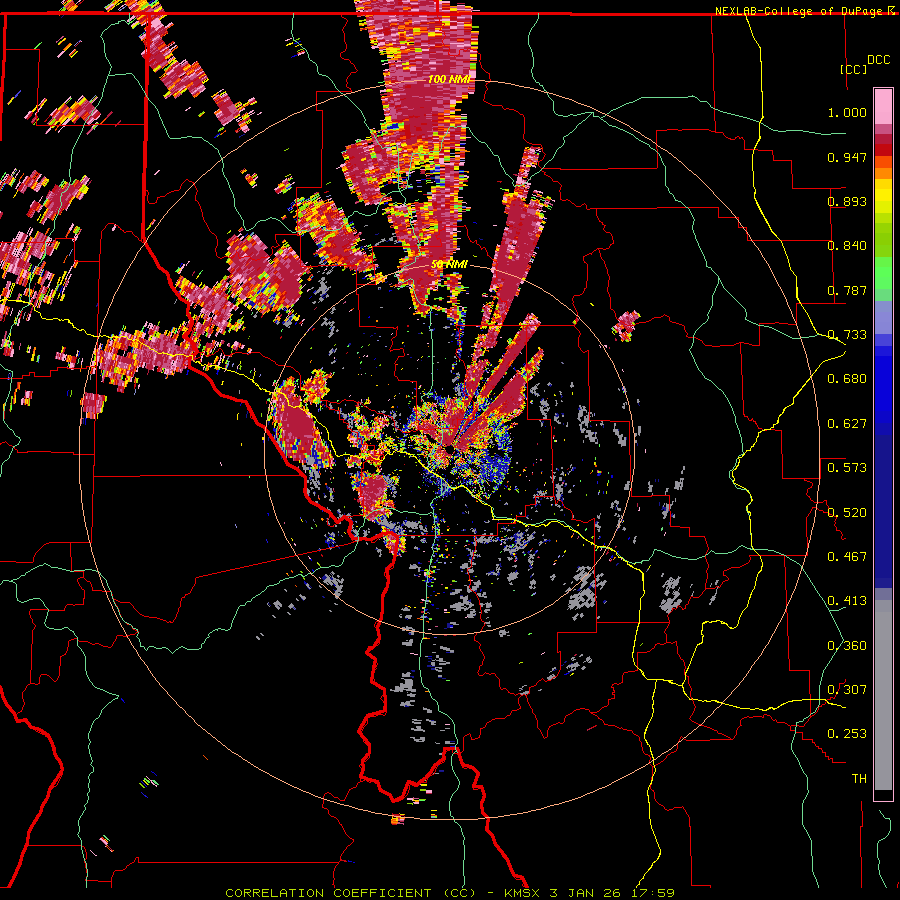Screen dimensions: 900x900
Task: Click the 0.893 legend value
Action: (x=847, y=201)
